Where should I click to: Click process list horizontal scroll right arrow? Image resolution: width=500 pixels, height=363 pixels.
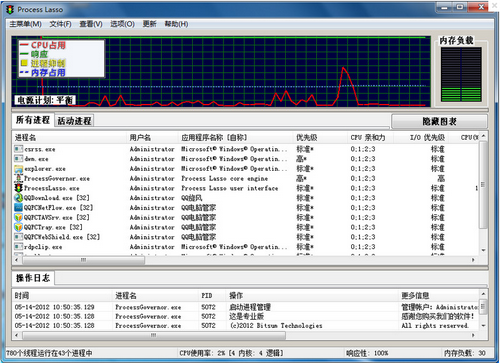coord(473,260)
